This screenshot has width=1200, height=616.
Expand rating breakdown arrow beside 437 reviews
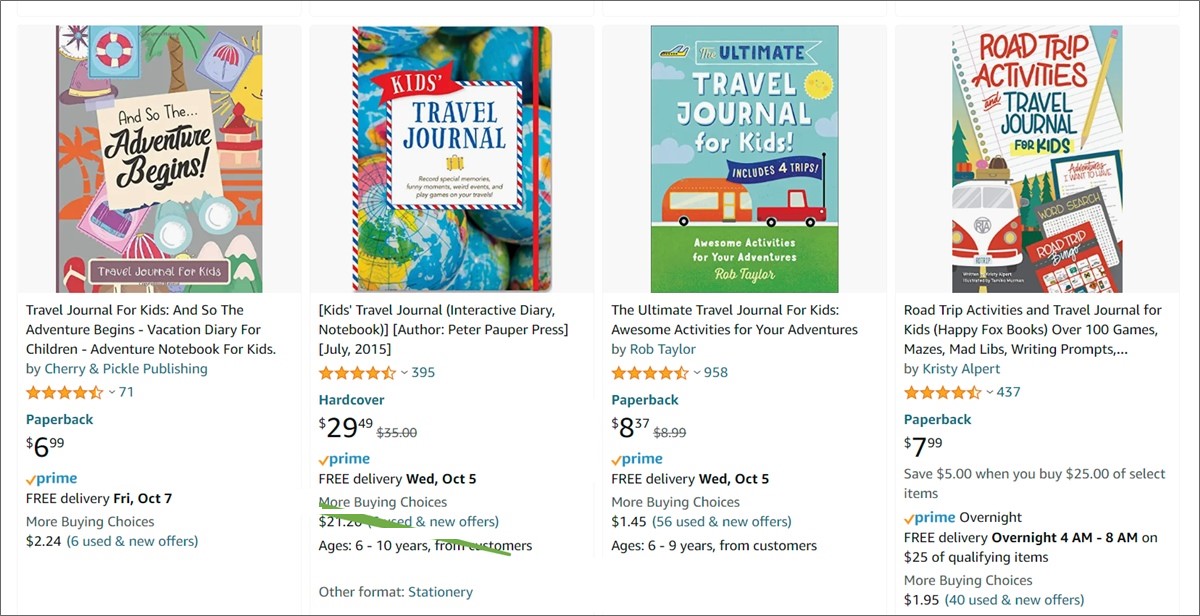[x=990, y=392]
